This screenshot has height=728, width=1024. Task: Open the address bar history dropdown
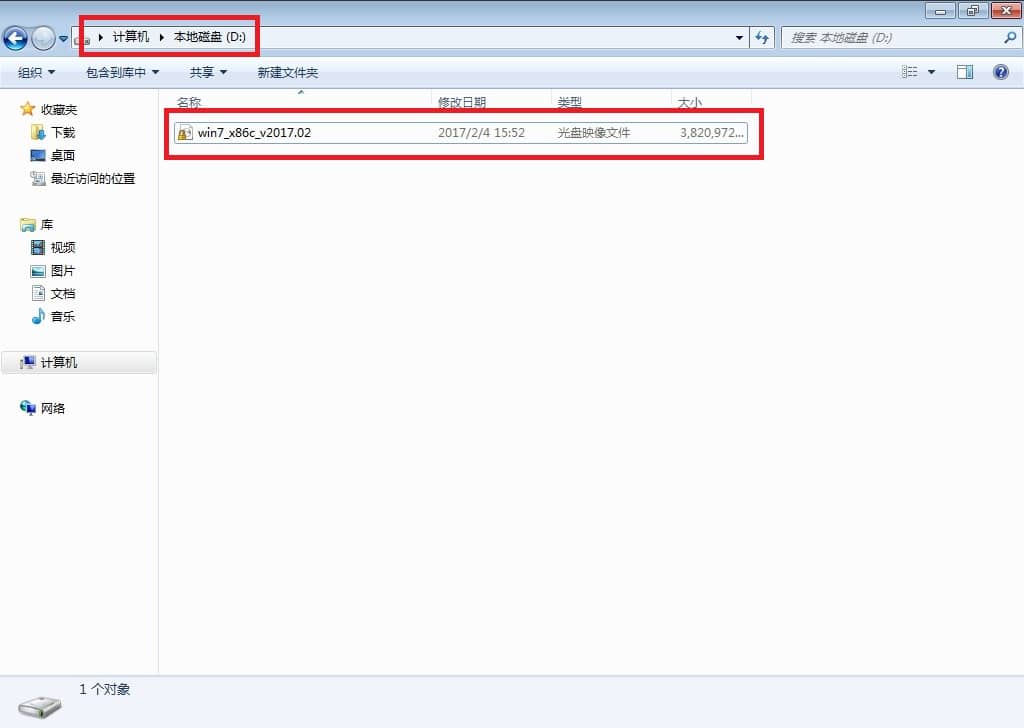coord(740,38)
